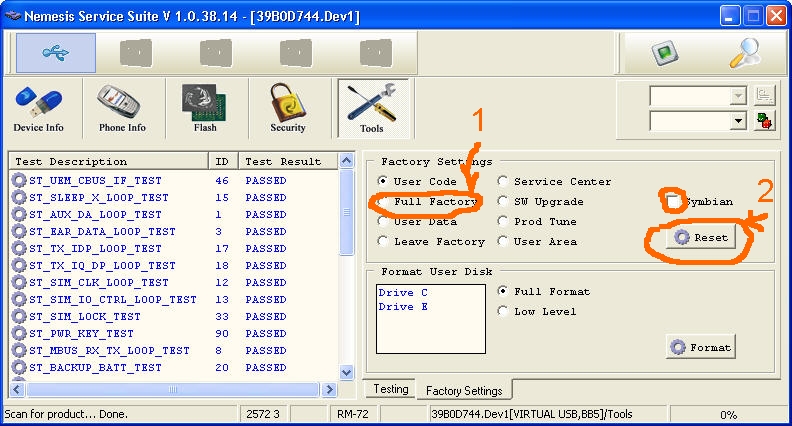Click the Format button
This screenshot has width=792, height=426.
(701, 347)
